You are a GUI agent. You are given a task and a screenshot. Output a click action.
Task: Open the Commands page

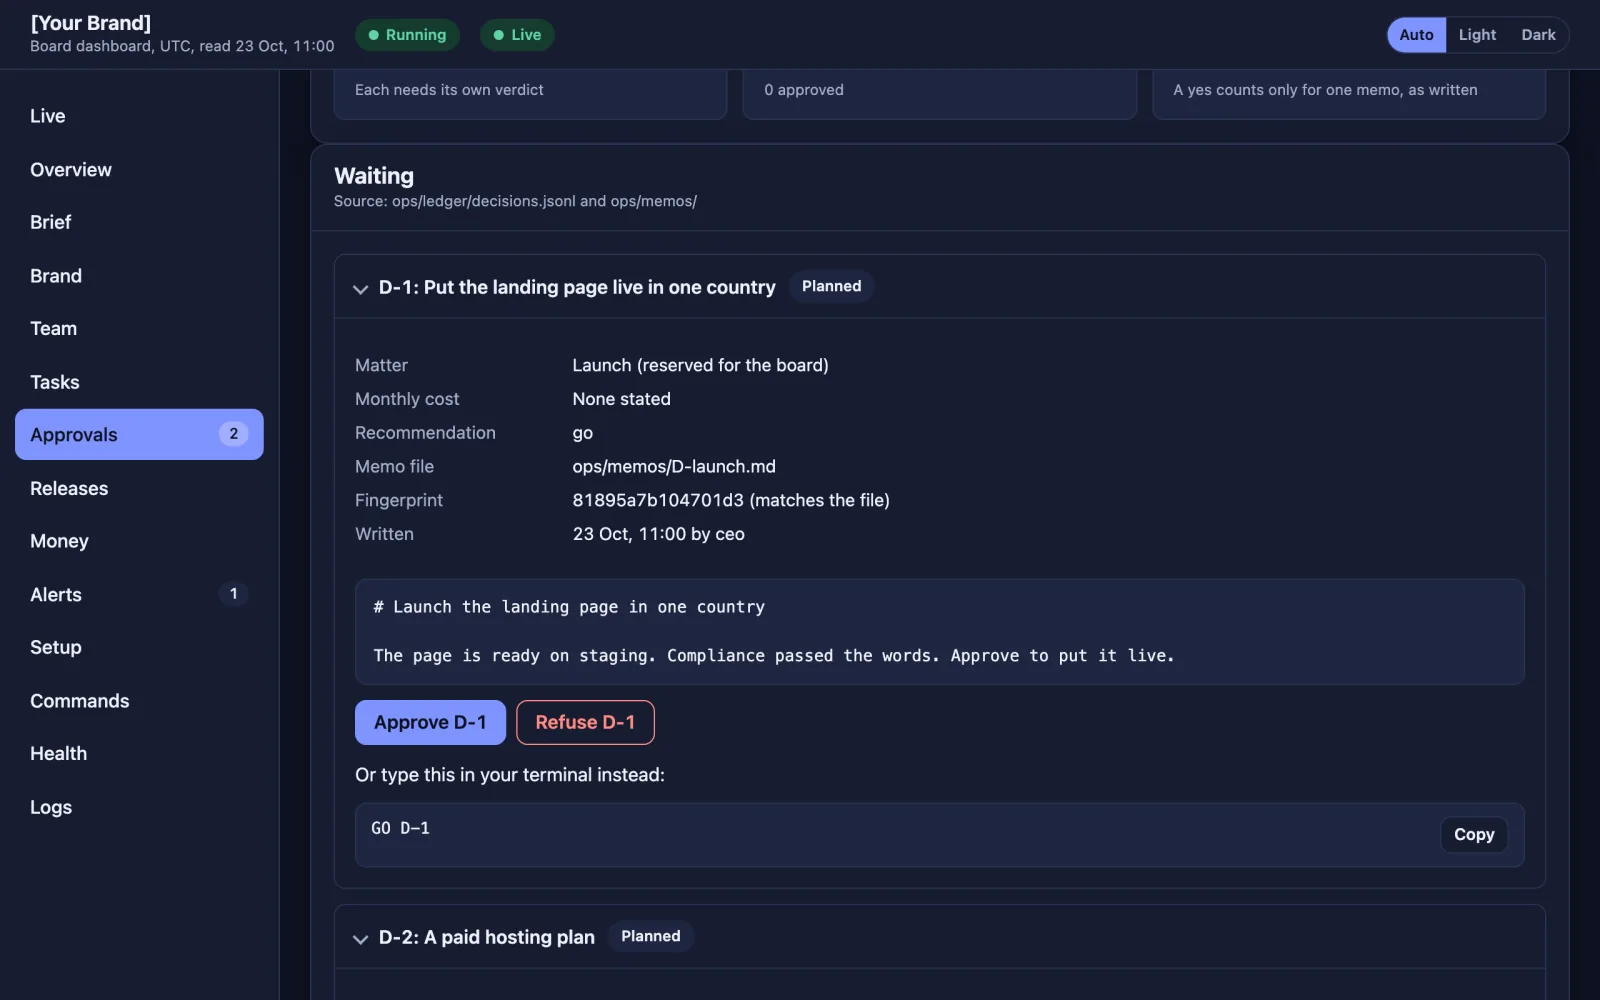(x=139, y=701)
